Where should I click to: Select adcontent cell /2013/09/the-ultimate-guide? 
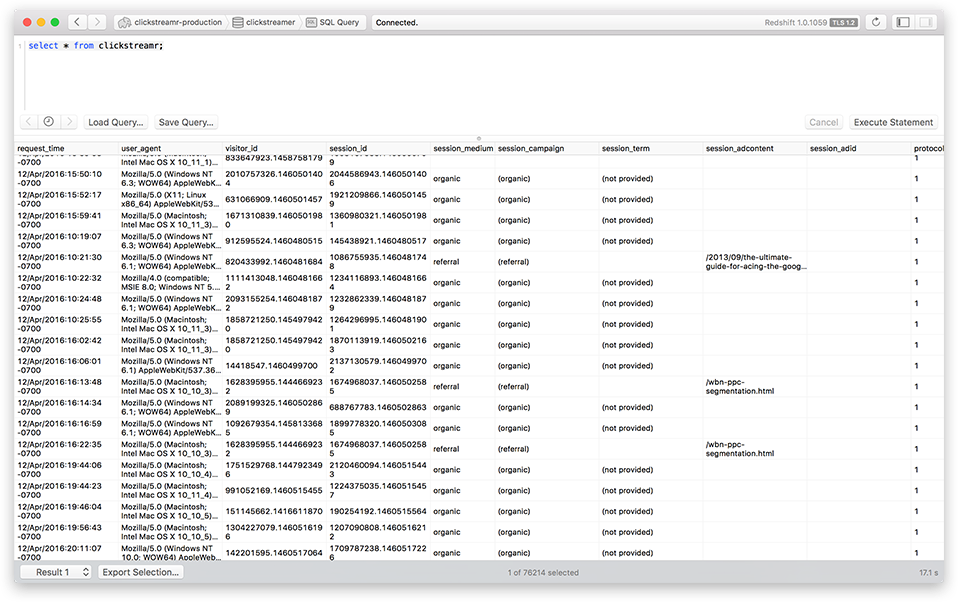[755, 262]
